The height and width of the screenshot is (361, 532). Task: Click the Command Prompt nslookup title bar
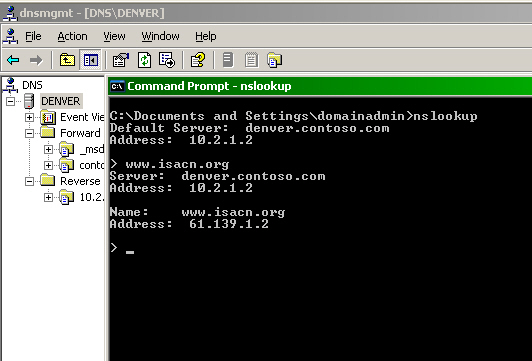[x=320, y=86]
